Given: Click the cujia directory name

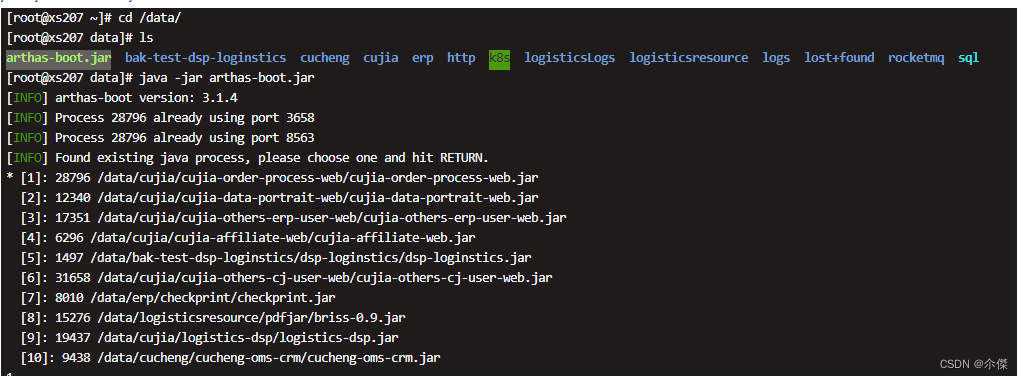Looking at the screenshot, I should click(x=381, y=58).
